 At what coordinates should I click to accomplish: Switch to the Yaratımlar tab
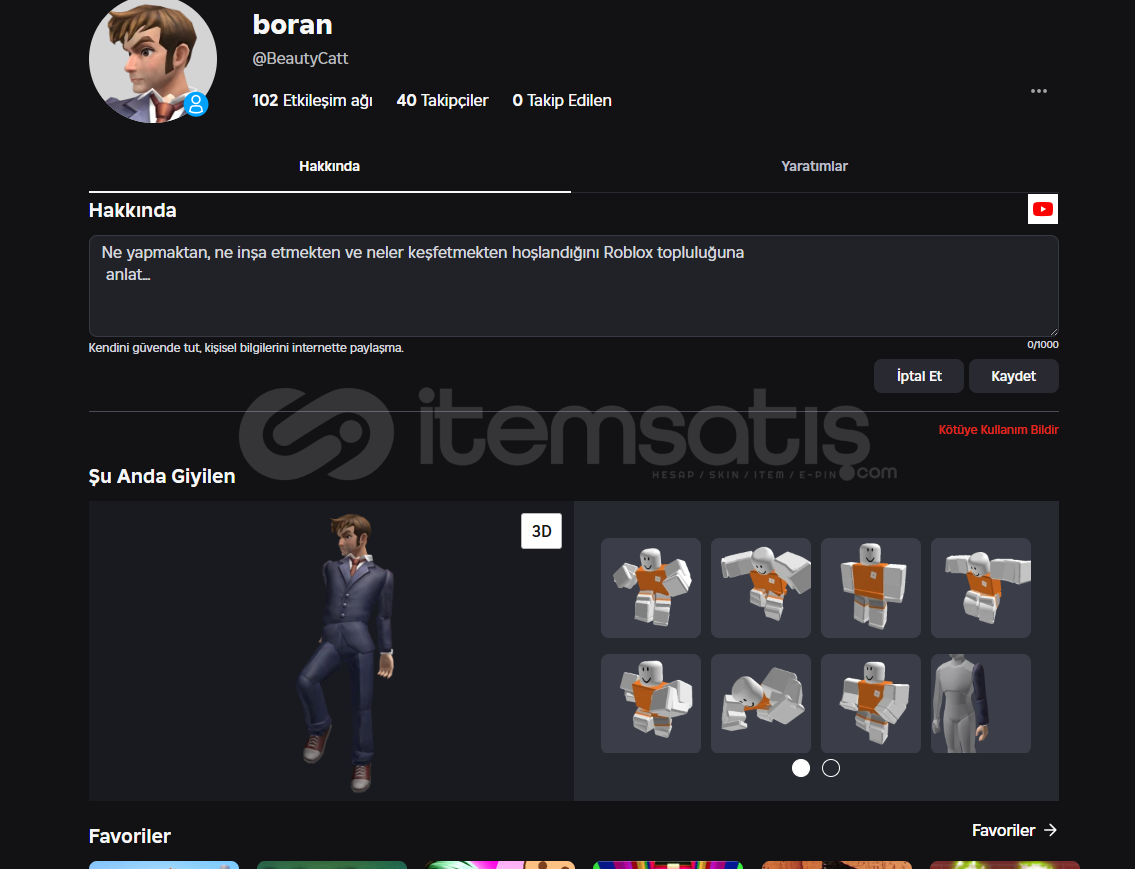tap(814, 166)
